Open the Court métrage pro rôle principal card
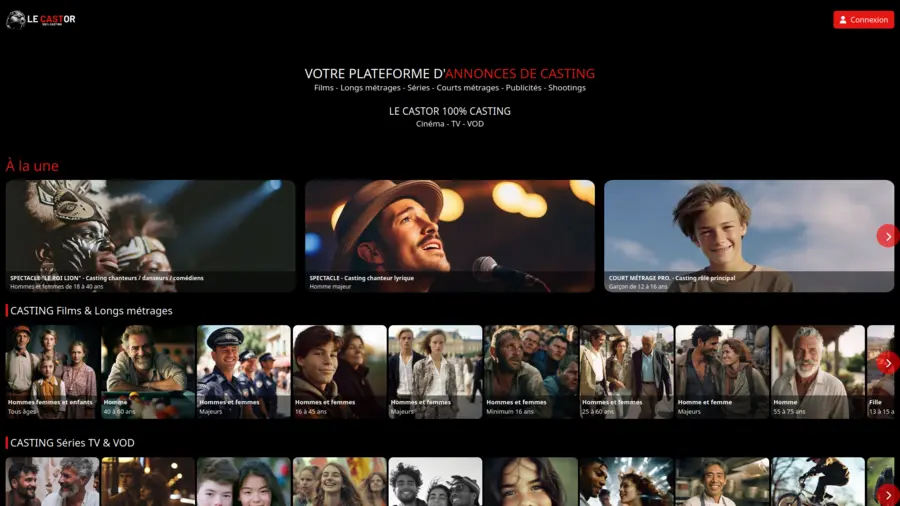The width and height of the screenshot is (900, 506). (x=749, y=236)
